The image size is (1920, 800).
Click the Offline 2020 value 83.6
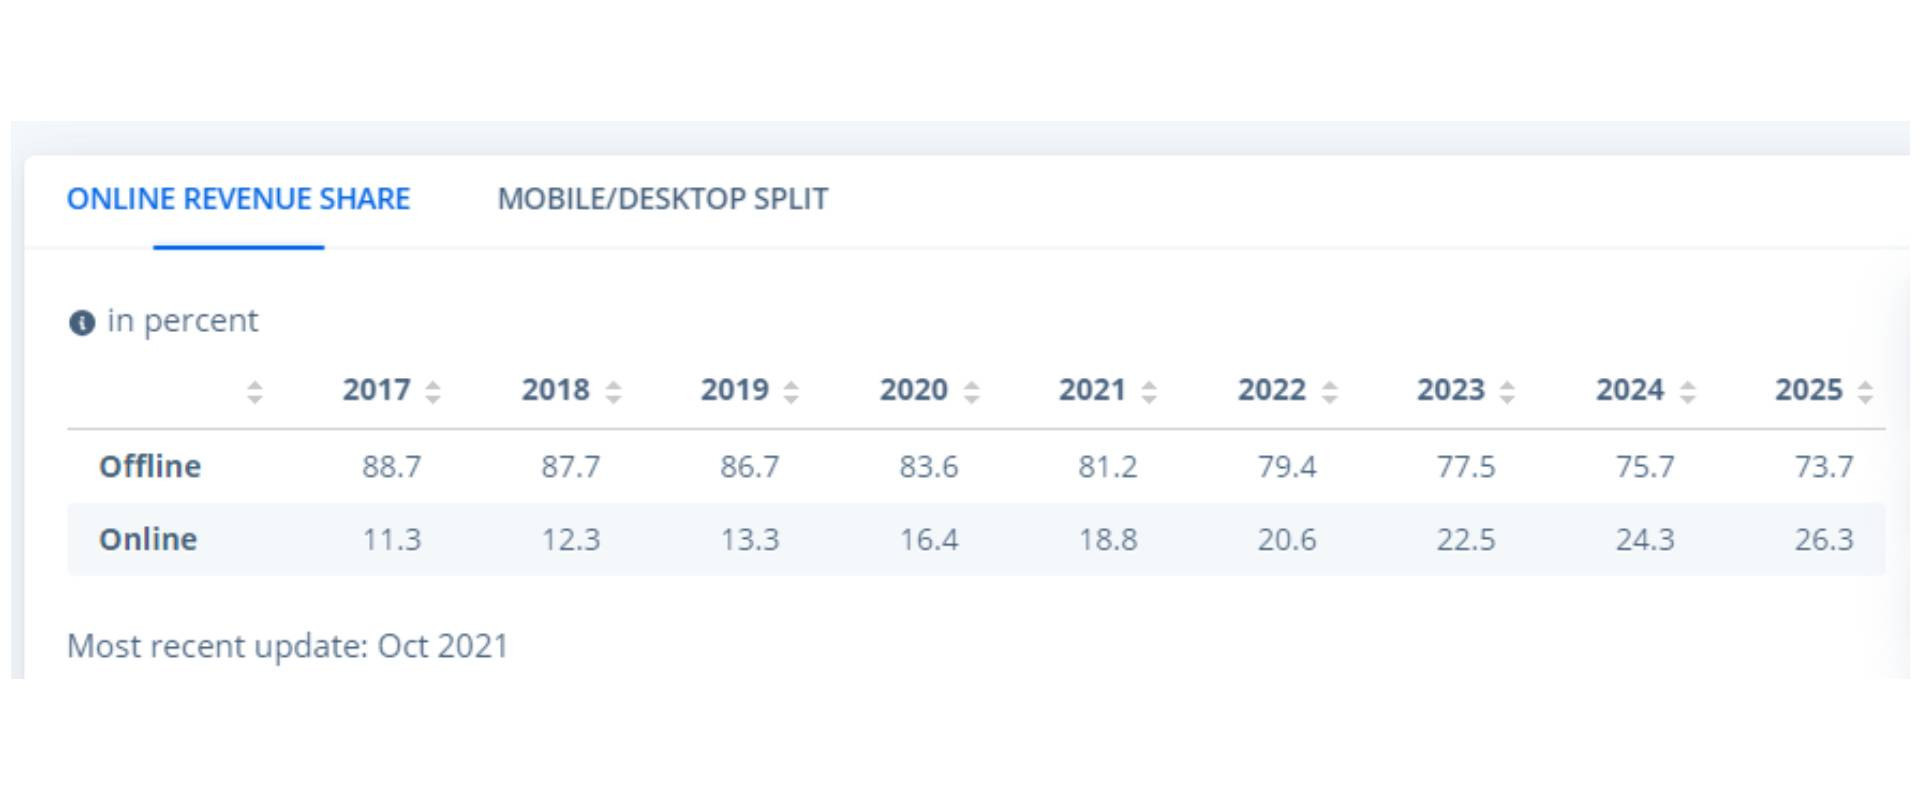coord(929,467)
